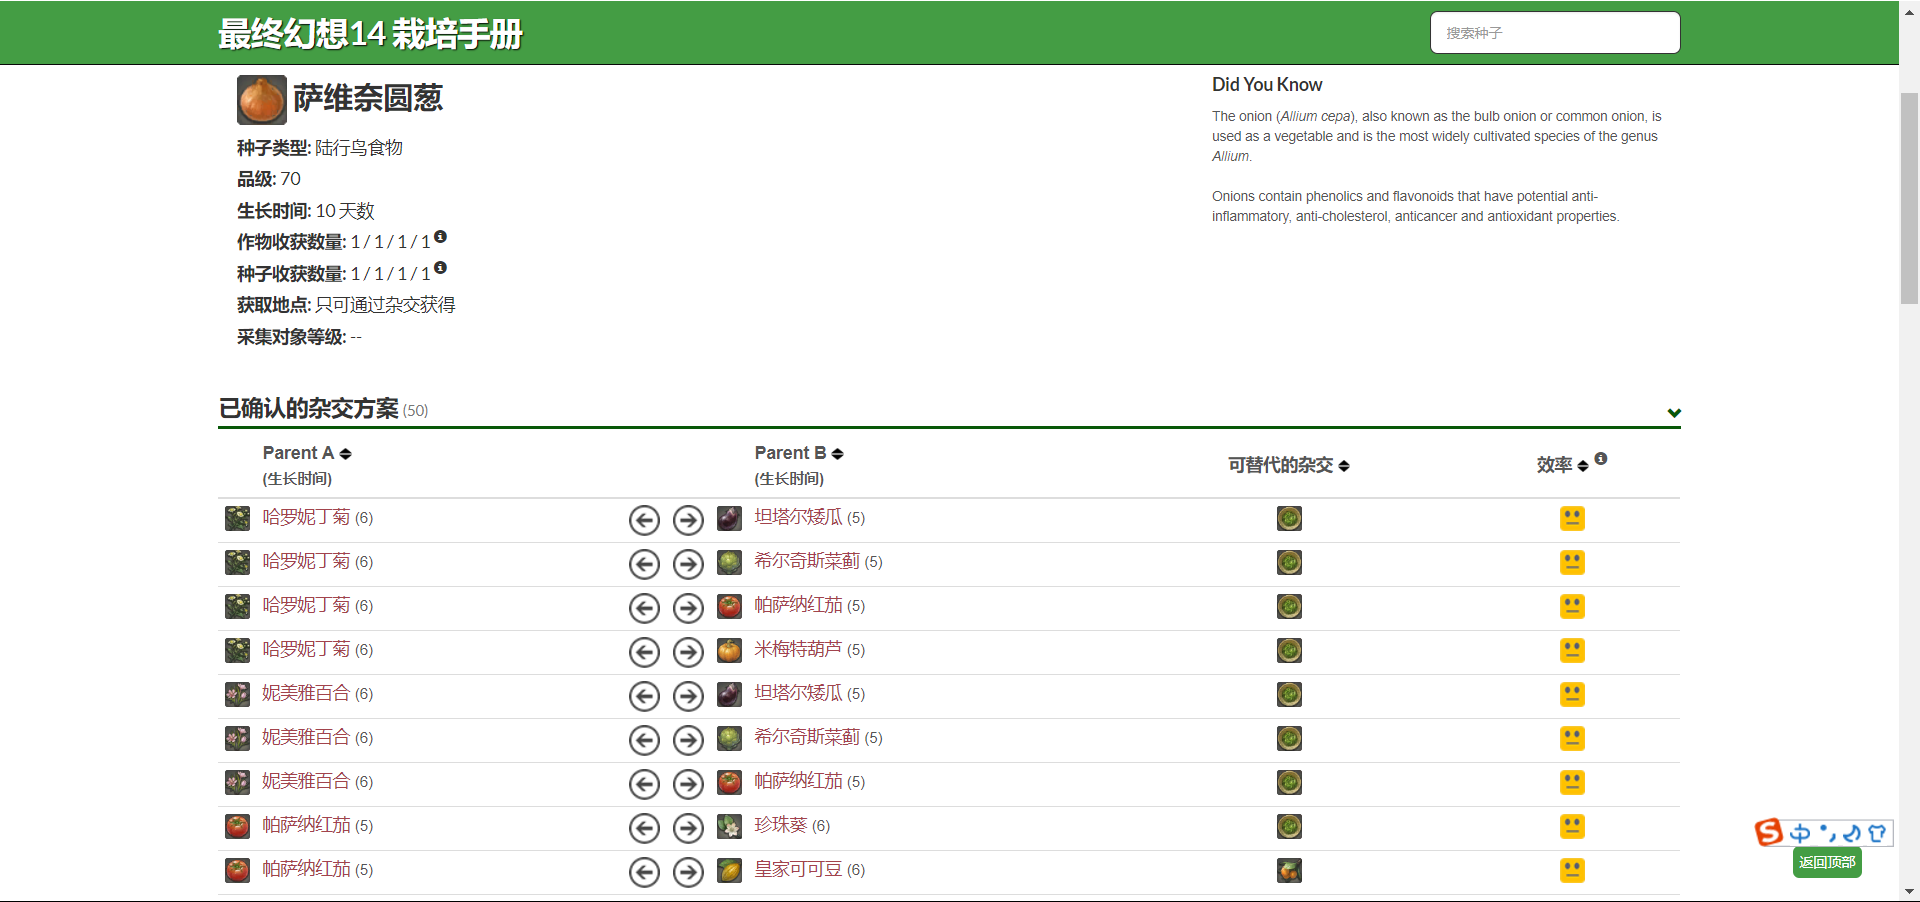This screenshot has width=1920, height=902.
Task: Collapse the 已确认的杂交方案 section with the chevron
Action: pos(1674,412)
